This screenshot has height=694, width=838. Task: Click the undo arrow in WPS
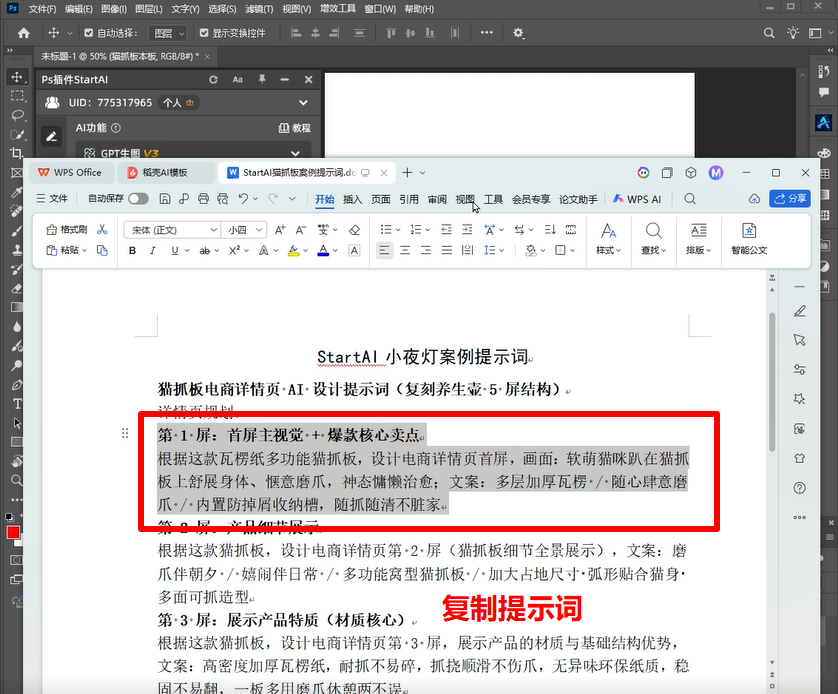tap(243, 199)
